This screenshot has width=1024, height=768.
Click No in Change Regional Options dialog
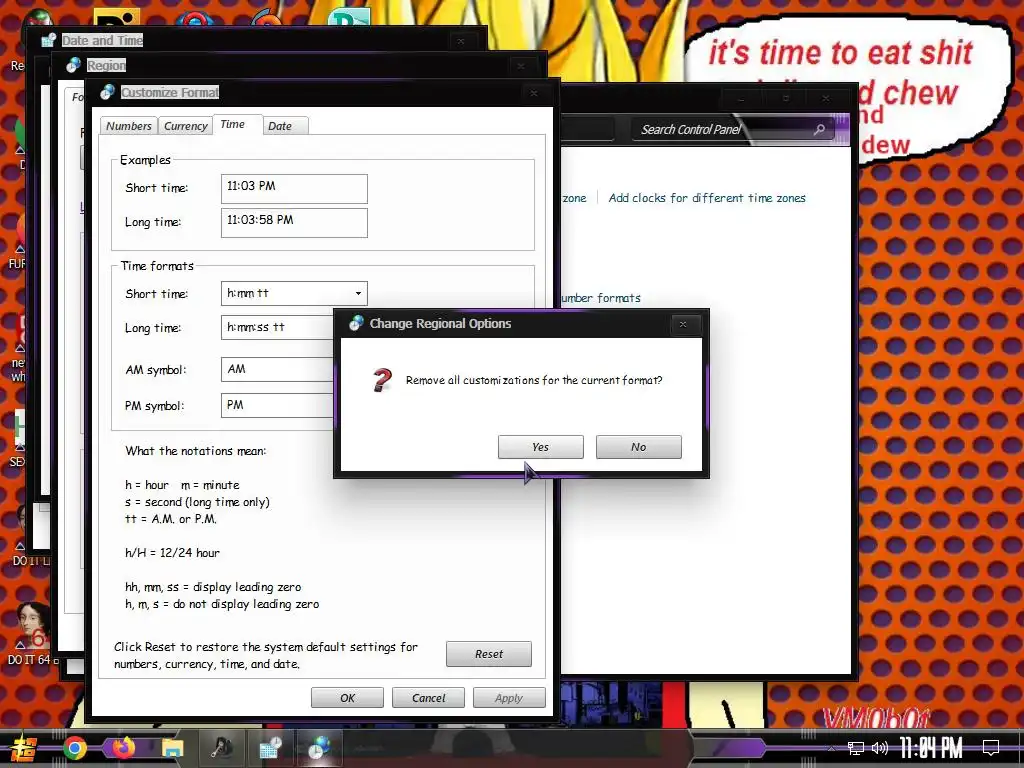638,447
